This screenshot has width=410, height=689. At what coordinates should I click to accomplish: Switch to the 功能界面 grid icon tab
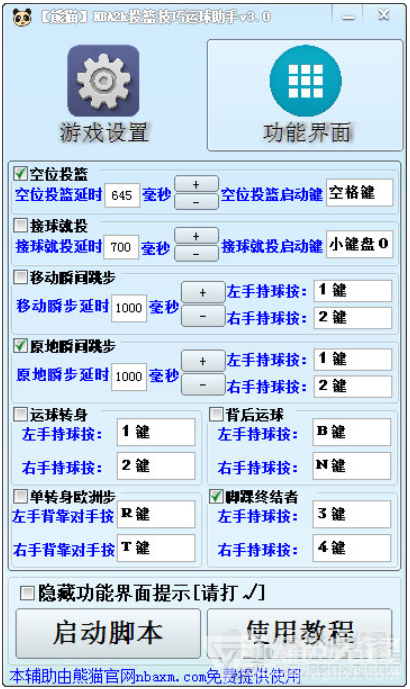tap(305, 80)
